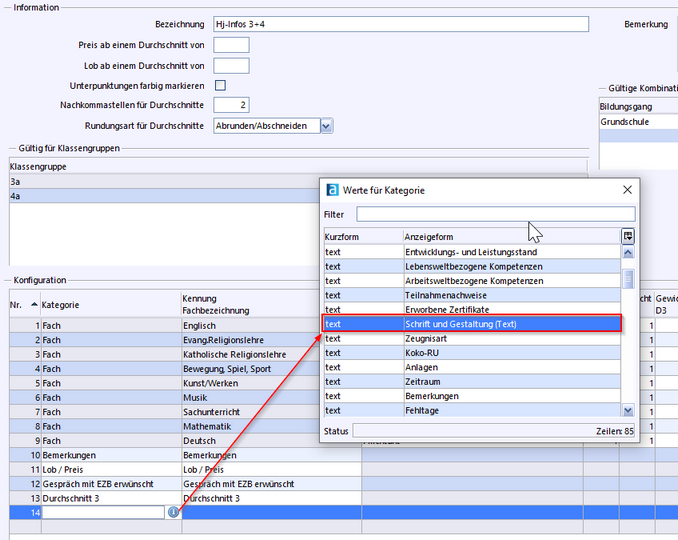The height and width of the screenshot is (540, 678).
Task: Select Schrift und Gestaltung (Text) entry
Action: pos(472,324)
